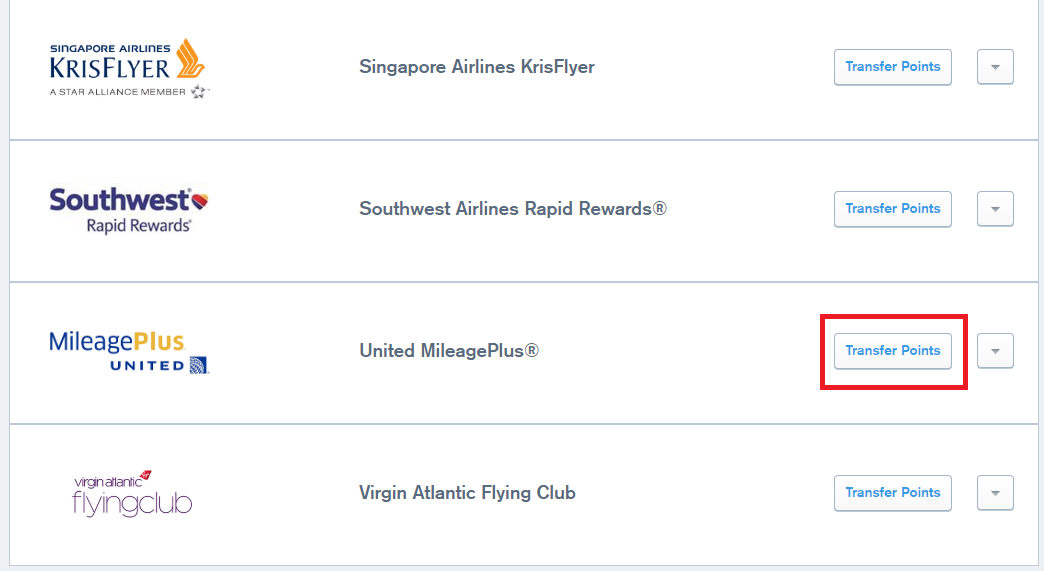Select the Southwest Airlines Rapid Rewards name text

pos(512,209)
